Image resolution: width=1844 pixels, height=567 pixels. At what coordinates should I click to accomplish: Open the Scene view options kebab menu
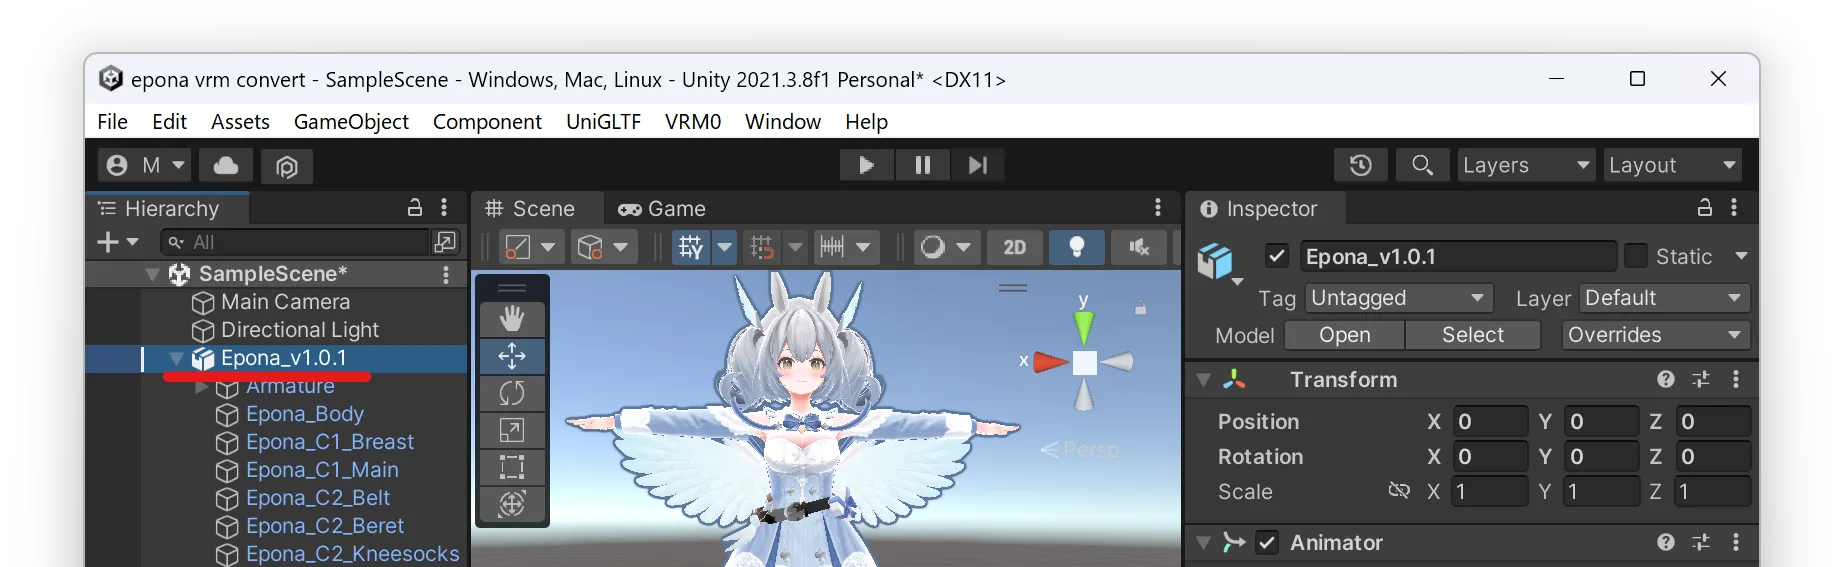1158,207
